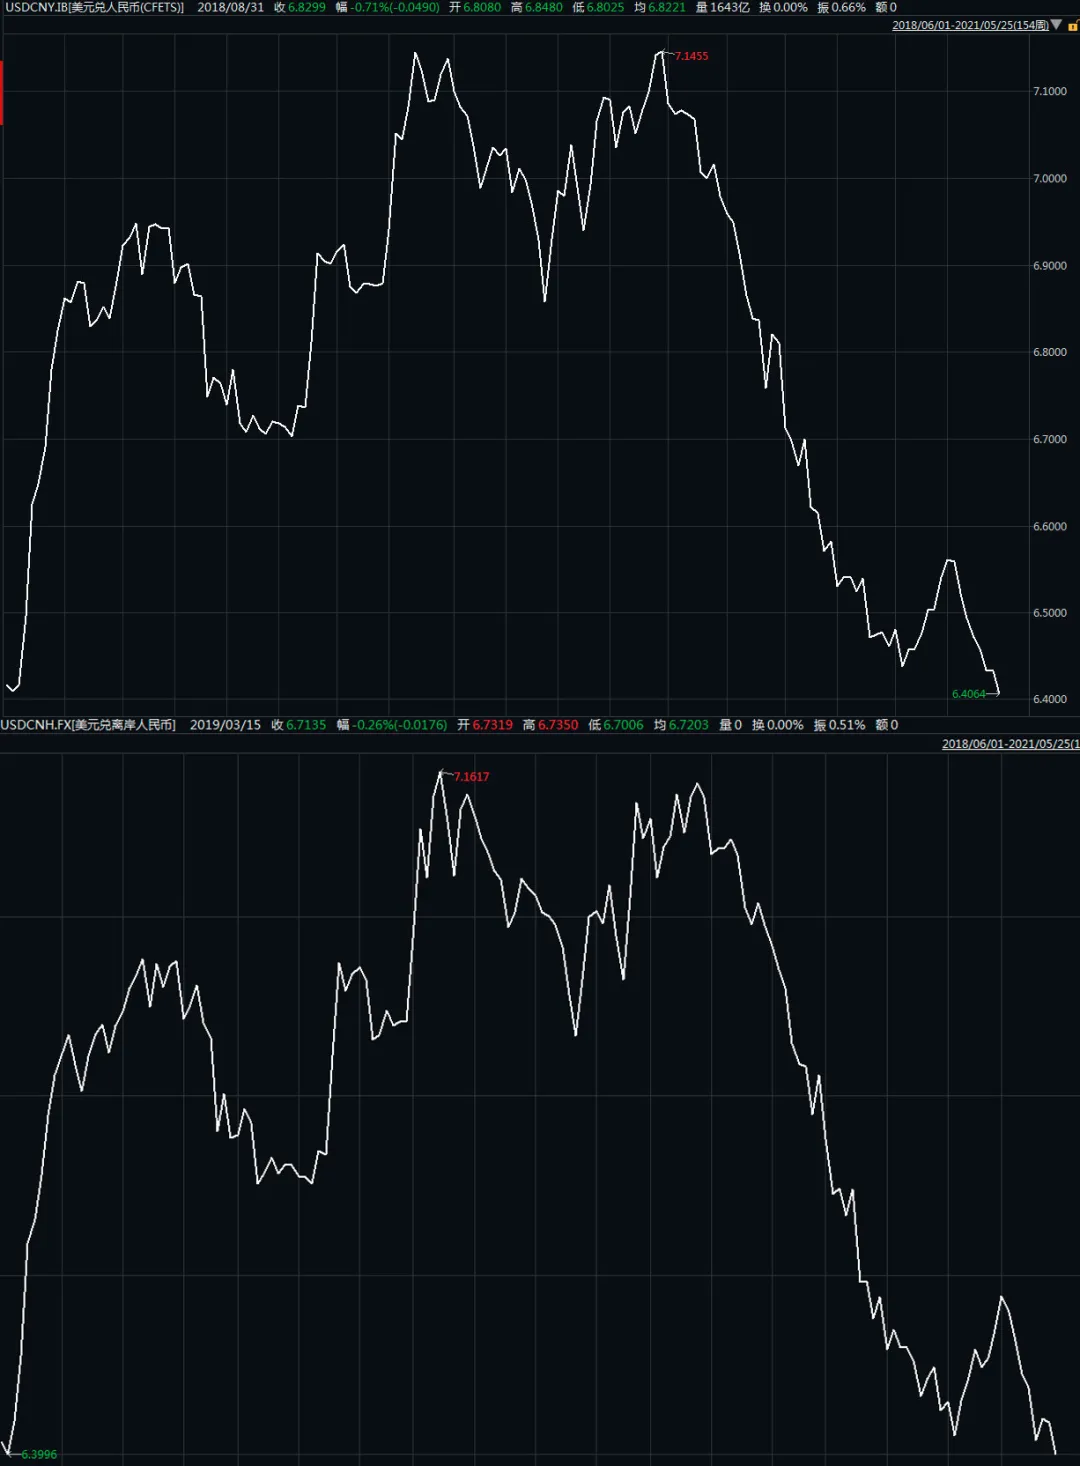Click the lower chart's date range link
1080x1466 pixels.
point(1010,744)
